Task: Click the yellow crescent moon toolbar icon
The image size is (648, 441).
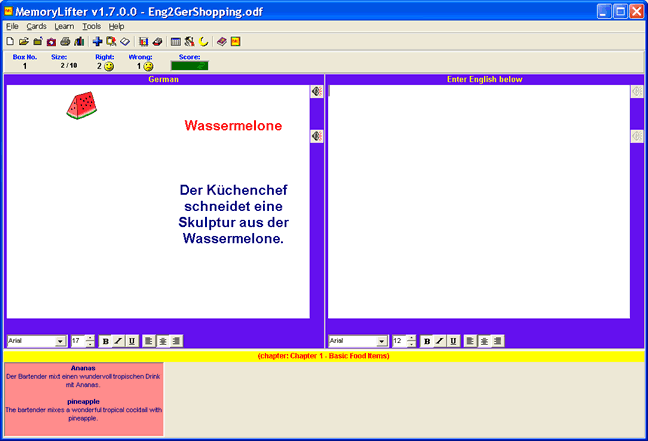Action: coord(203,41)
